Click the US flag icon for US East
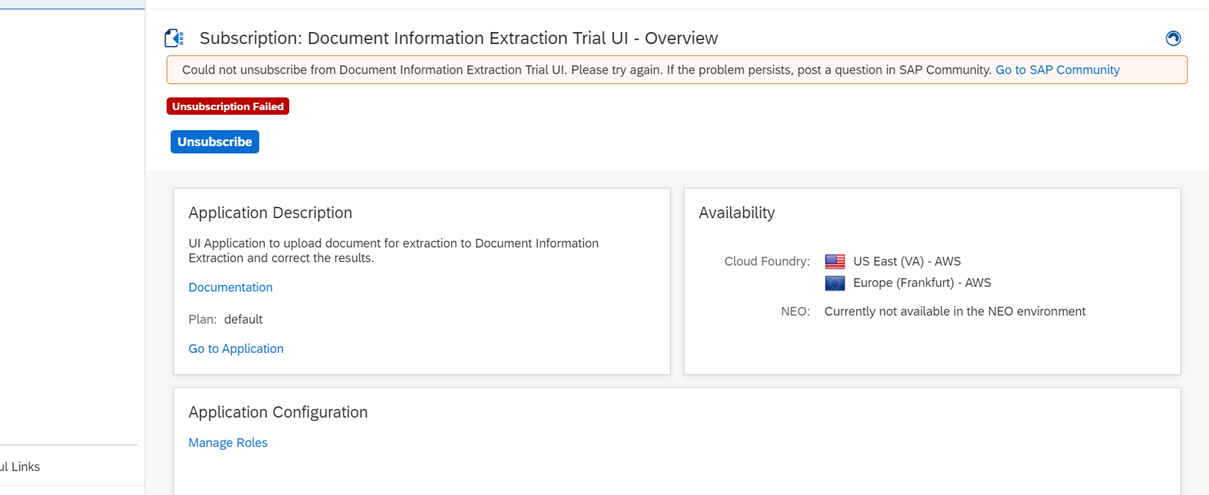Viewport: 1209px width, 495px height. pyautogui.click(x=835, y=261)
